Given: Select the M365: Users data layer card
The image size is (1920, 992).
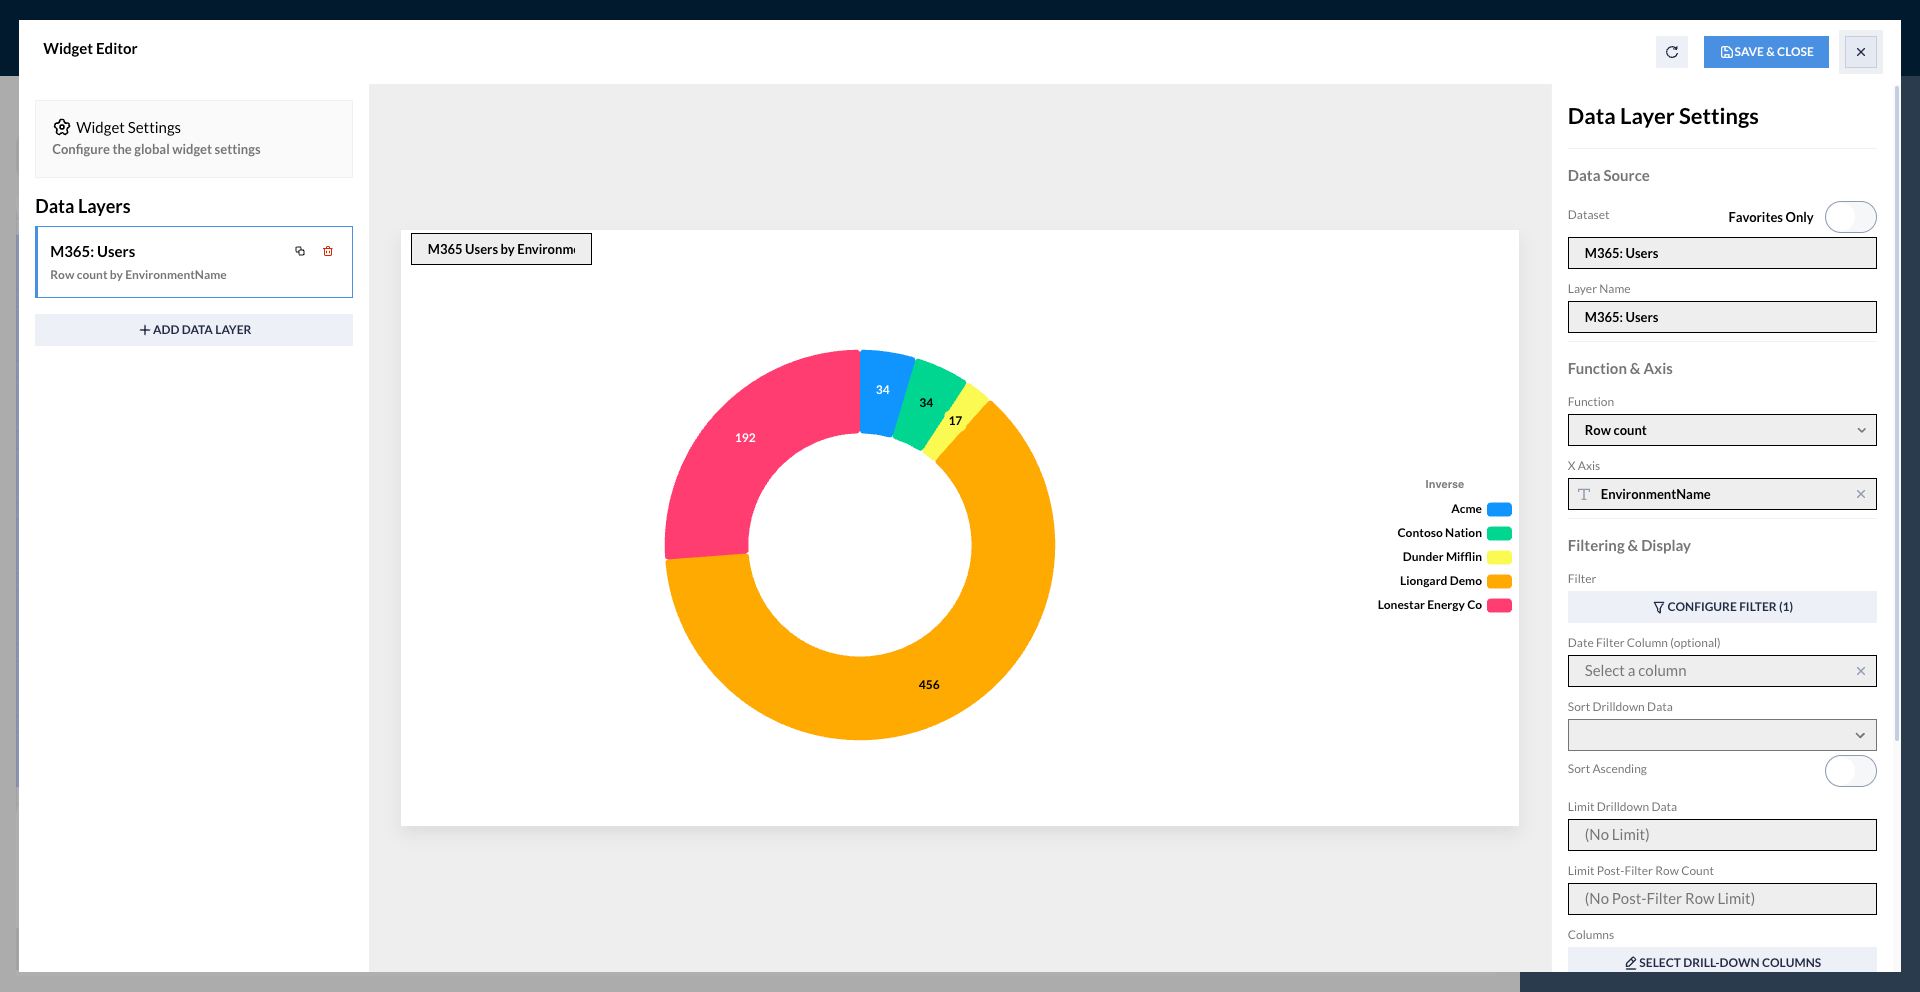Looking at the screenshot, I should pyautogui.click(x=194, y=262).
